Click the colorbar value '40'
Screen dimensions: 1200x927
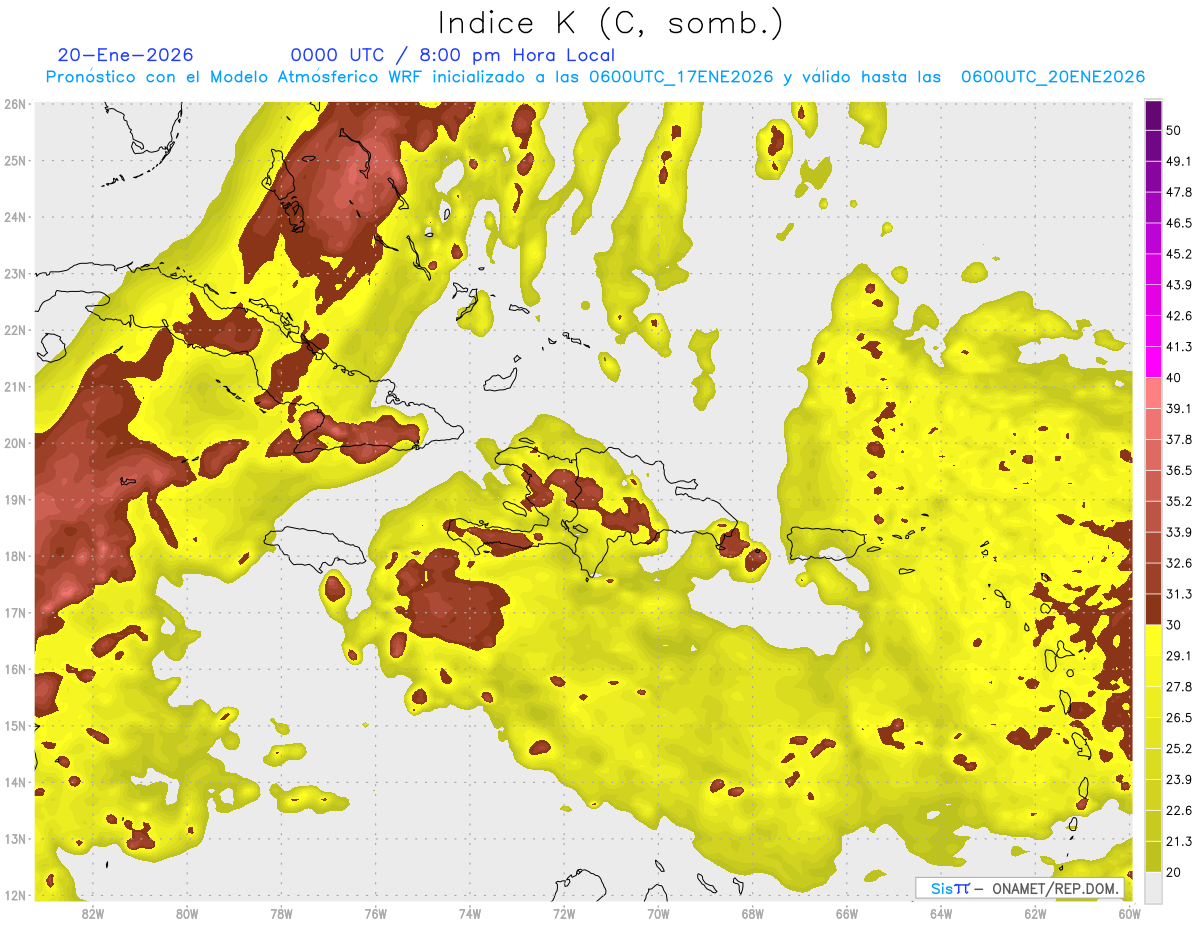tap(1176, 378)
